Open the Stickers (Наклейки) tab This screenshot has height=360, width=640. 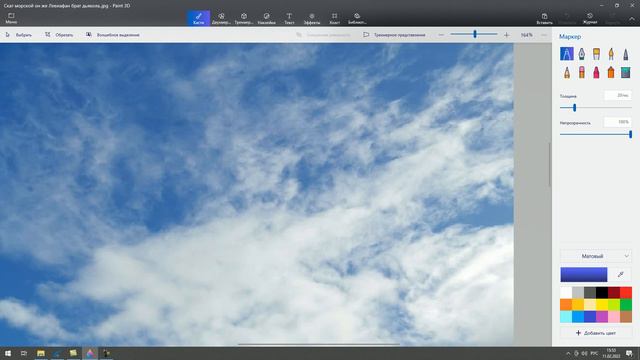coord(267,18)
